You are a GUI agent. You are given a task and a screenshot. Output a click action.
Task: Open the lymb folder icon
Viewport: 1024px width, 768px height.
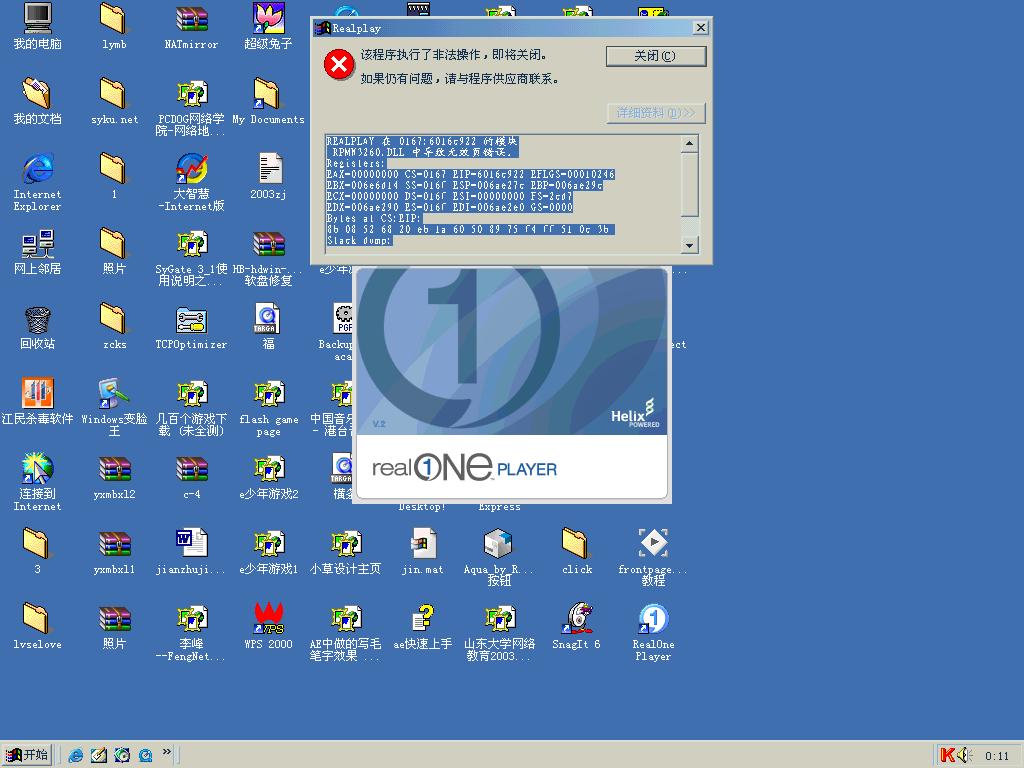[x=114, y=18]
